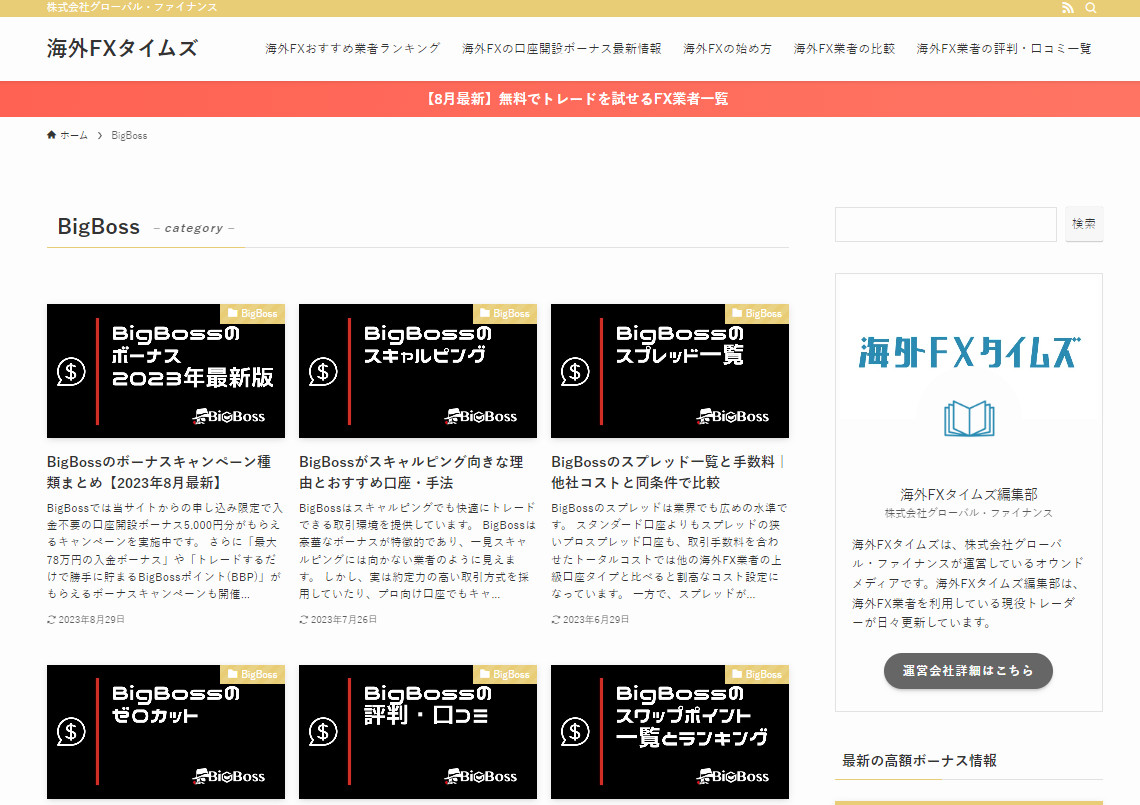The height and width of the screenshot is (805, 1140).
Task: Click the 海外FXタイムズ sidebar logo image
Action: click(x=969, y=353)
